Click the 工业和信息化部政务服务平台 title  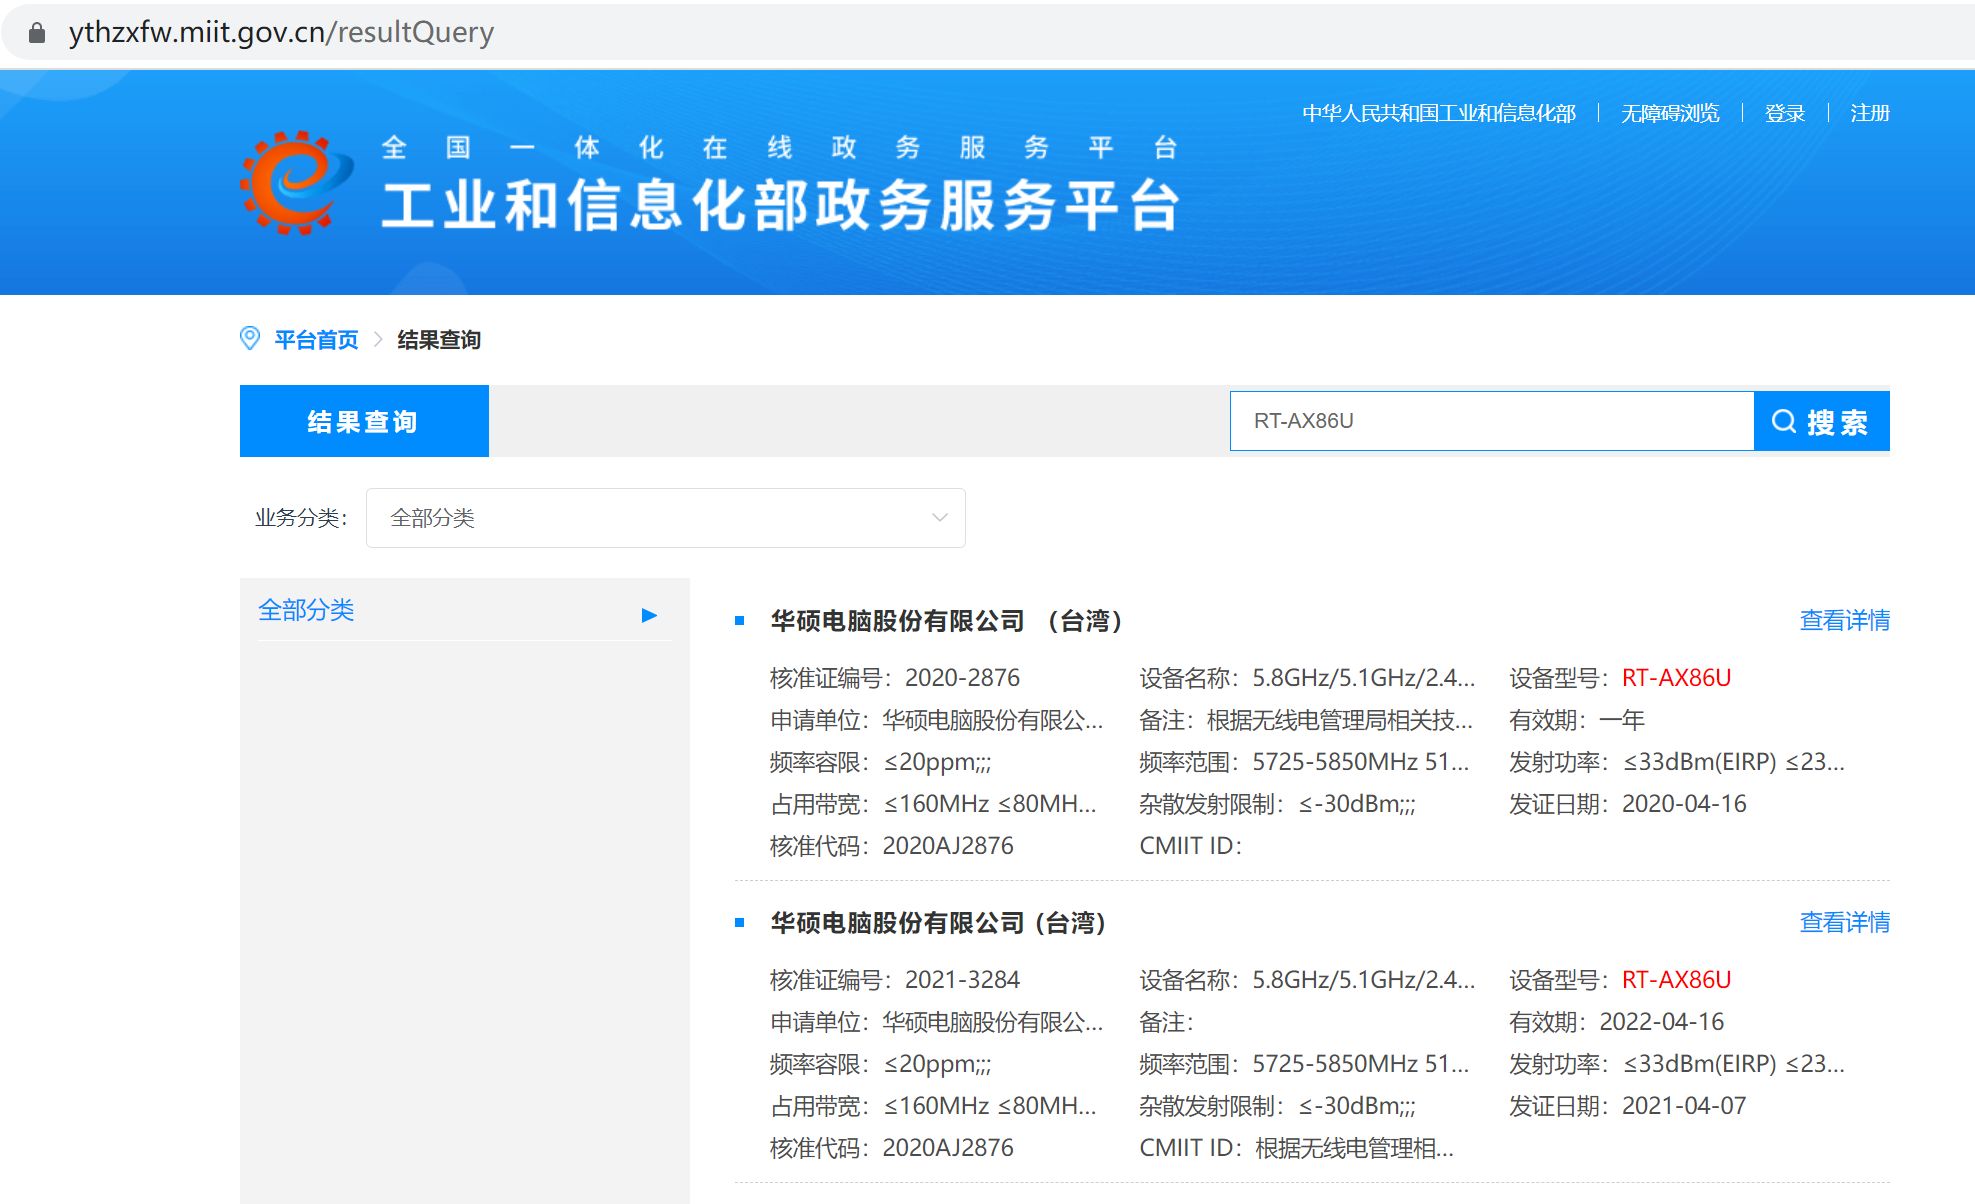[x=781, y=205]
